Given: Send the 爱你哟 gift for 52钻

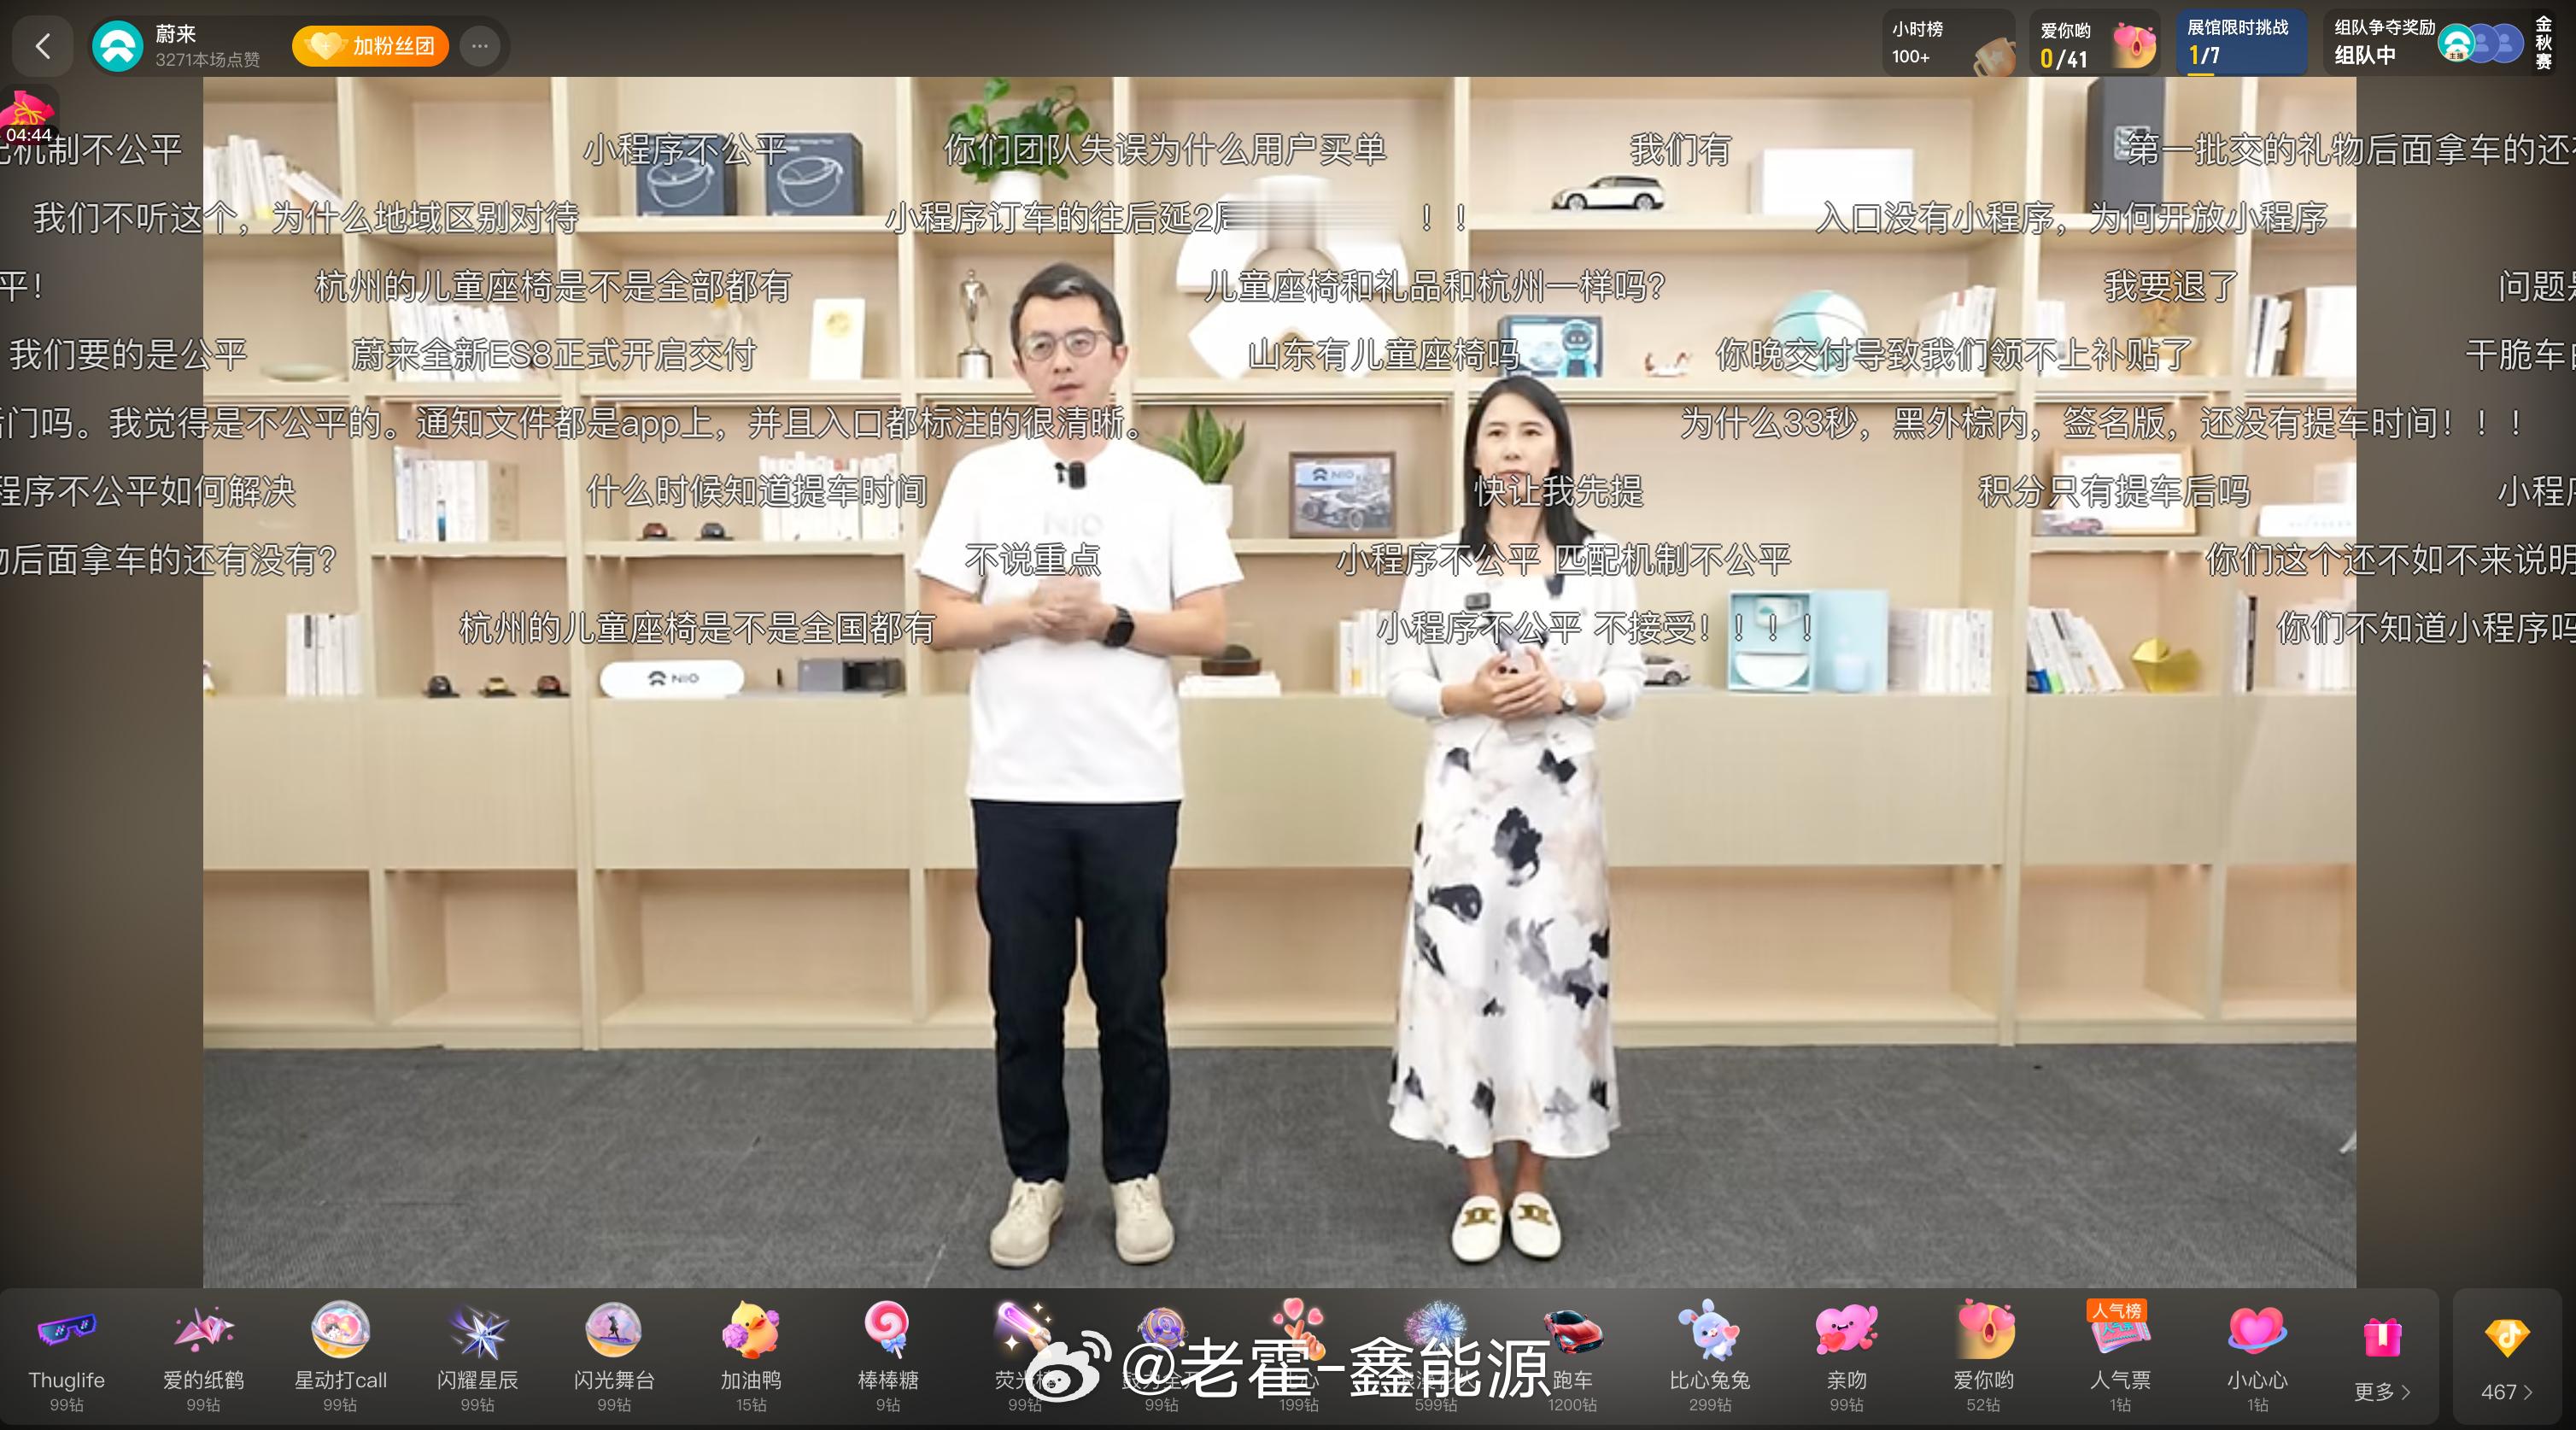Looking at the screenshot, I should 1983,1358.
